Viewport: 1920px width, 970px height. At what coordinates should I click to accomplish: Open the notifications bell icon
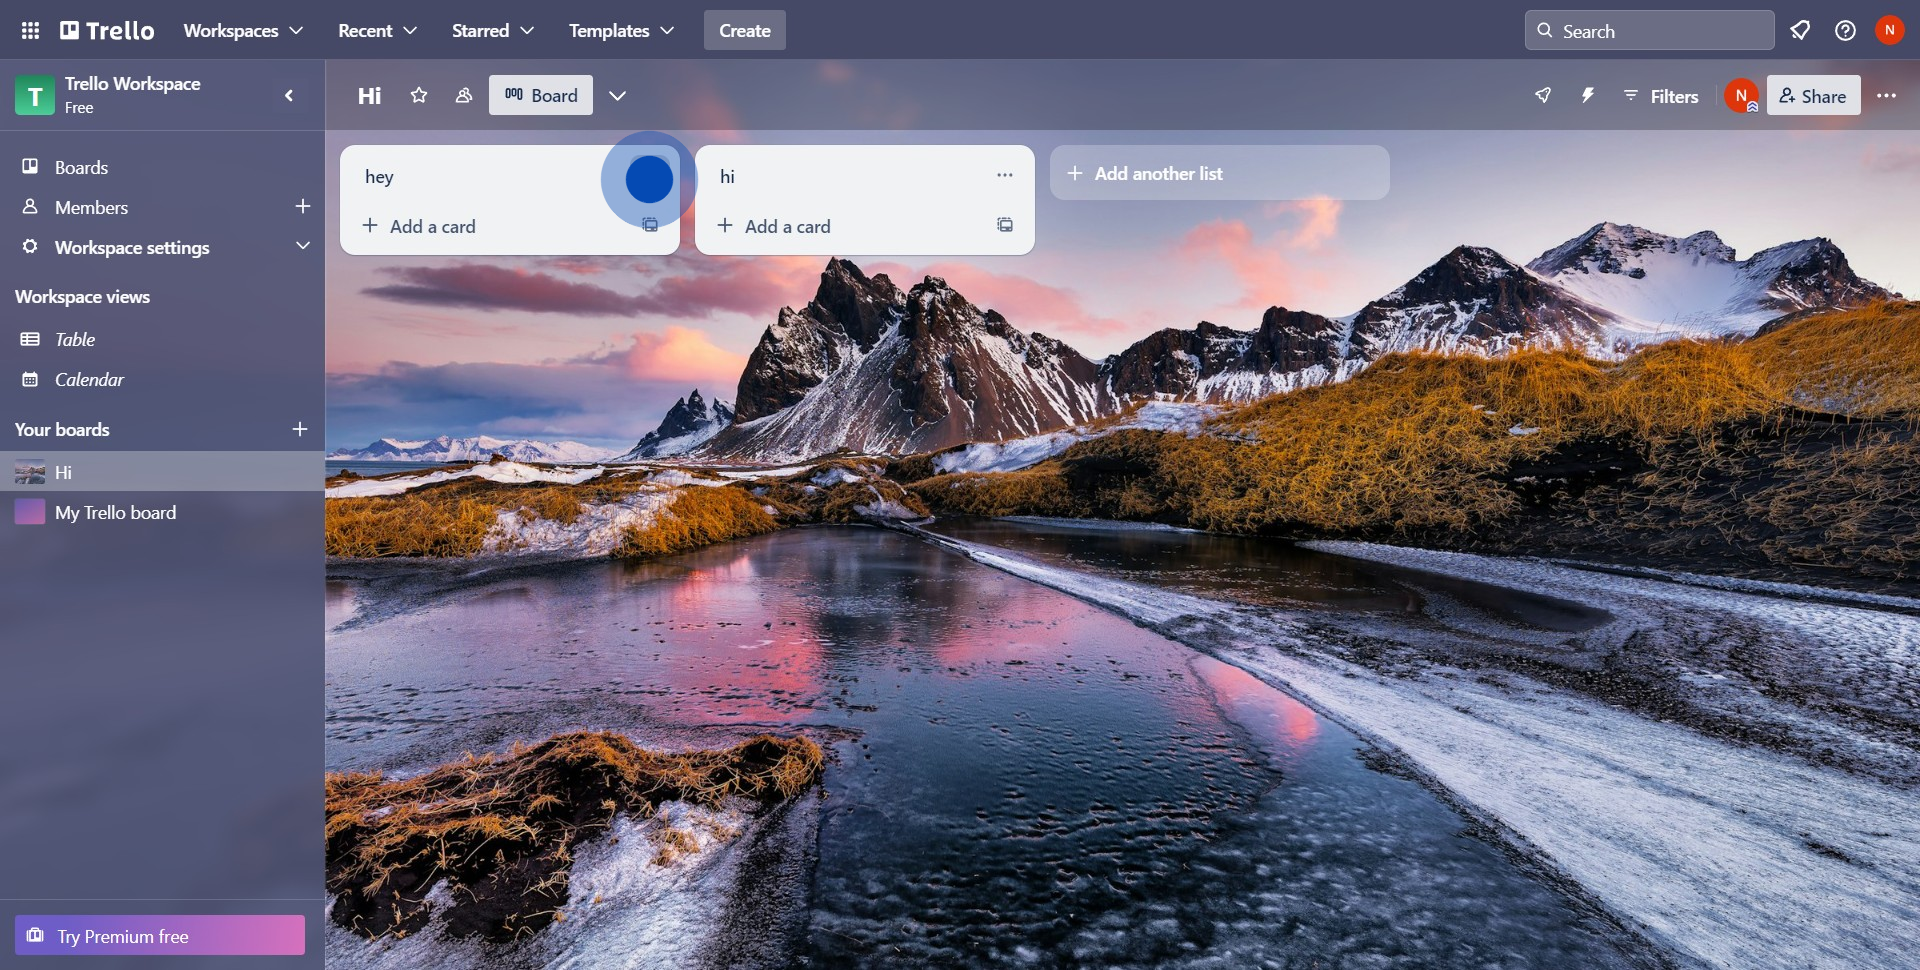pyautogui.click(x=1800, y=31)
